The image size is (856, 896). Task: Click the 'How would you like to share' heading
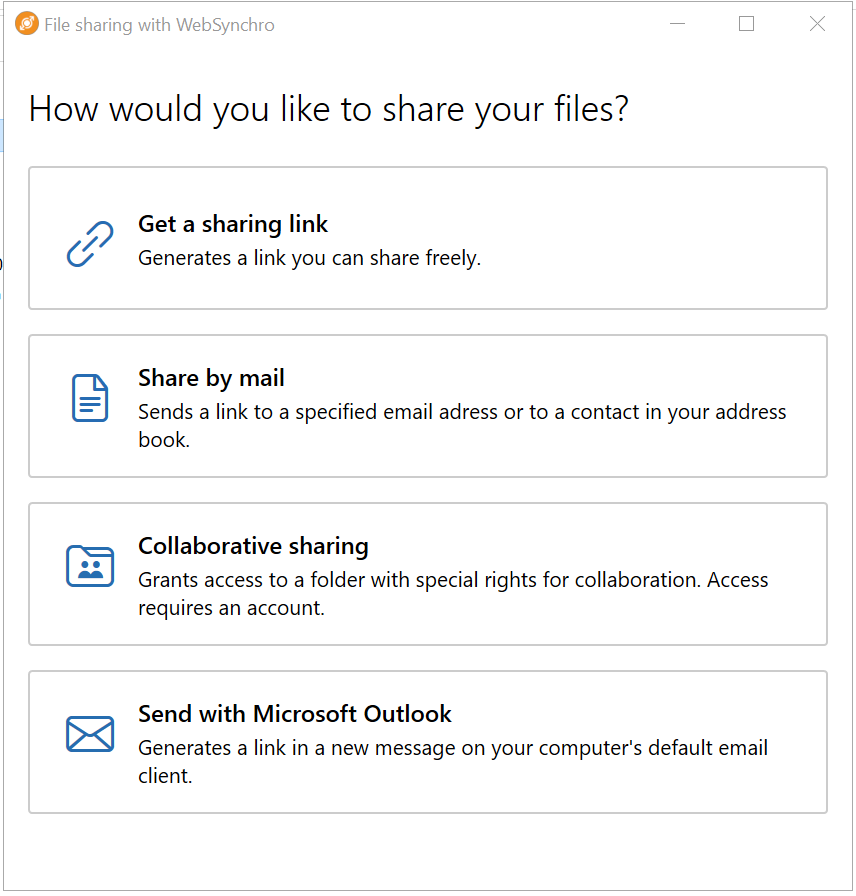(329, 109)
